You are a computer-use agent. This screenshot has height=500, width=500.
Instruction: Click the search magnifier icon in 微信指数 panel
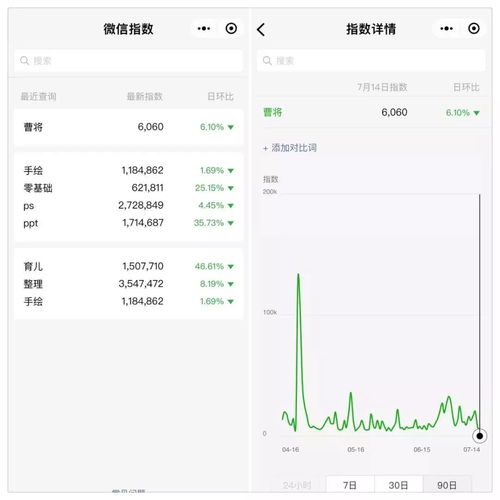tap(24, 60)
